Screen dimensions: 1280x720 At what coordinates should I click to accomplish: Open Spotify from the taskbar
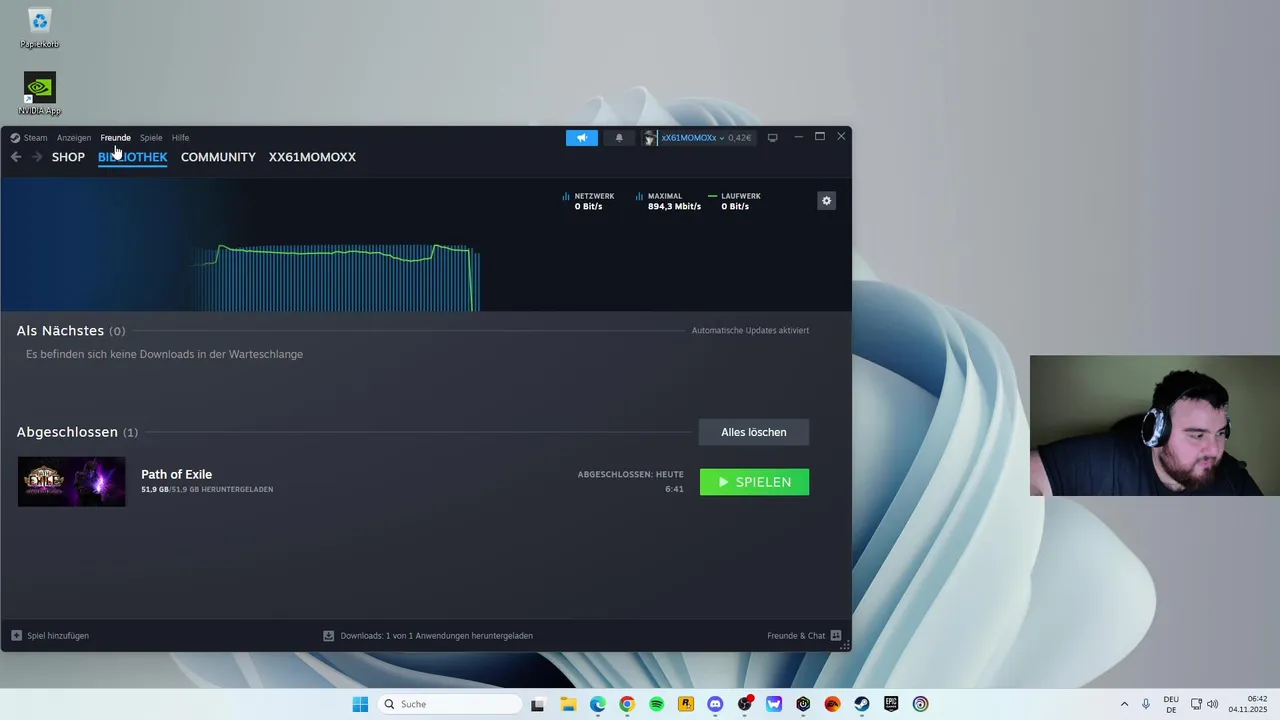pos(656,704)
